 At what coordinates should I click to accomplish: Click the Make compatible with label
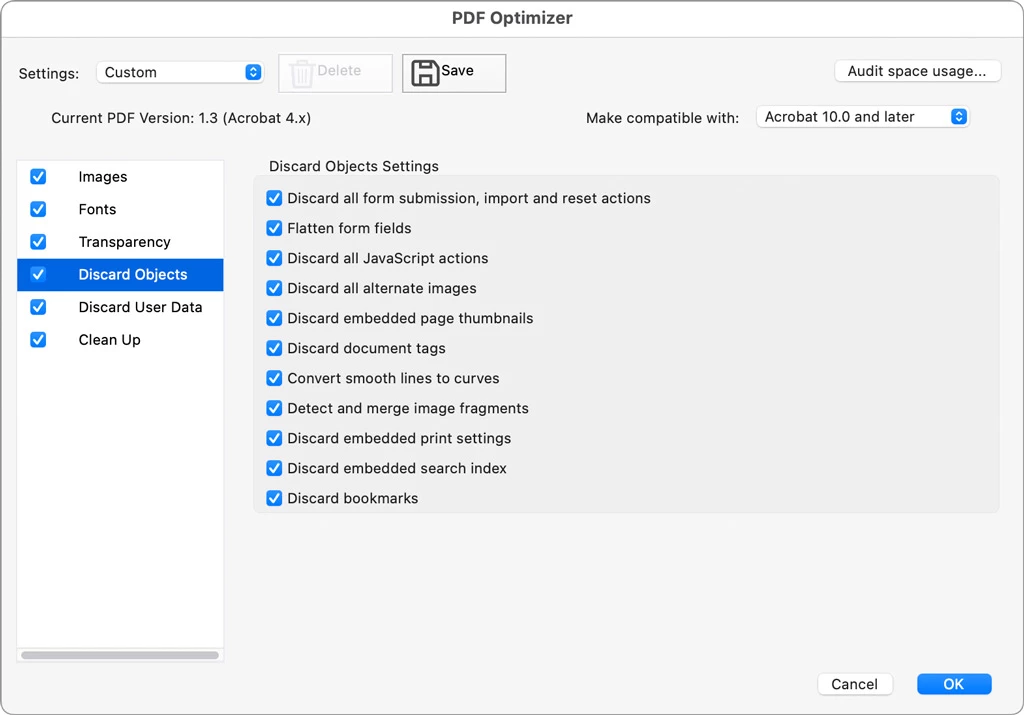(662, 118)
